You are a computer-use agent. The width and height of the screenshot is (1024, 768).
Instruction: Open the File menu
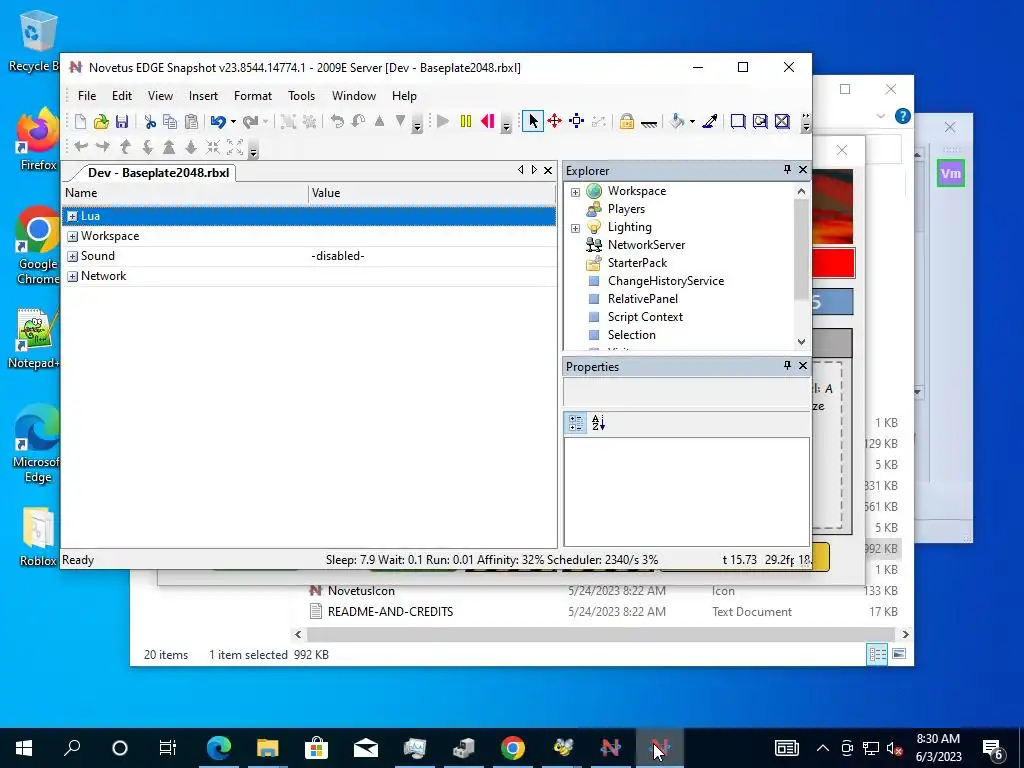coord(87,96)
